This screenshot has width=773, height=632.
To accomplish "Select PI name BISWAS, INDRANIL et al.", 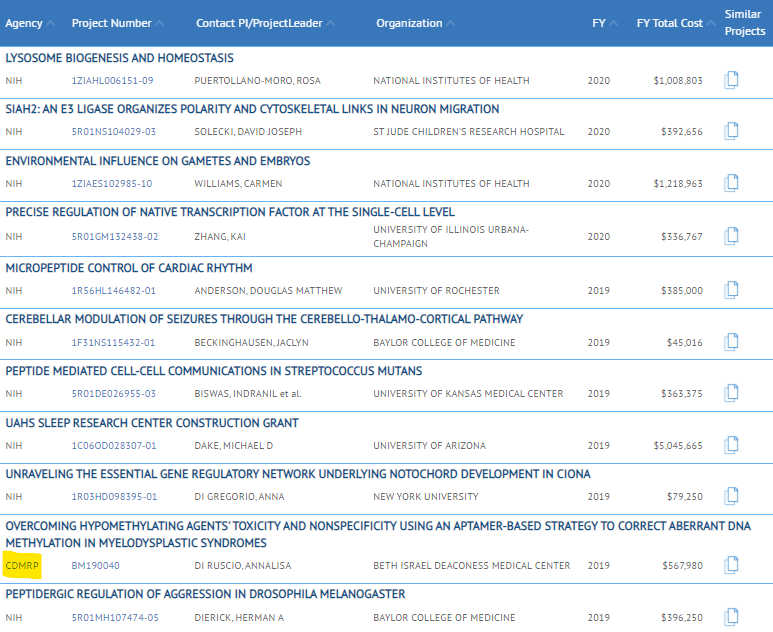I will point(248,393).
